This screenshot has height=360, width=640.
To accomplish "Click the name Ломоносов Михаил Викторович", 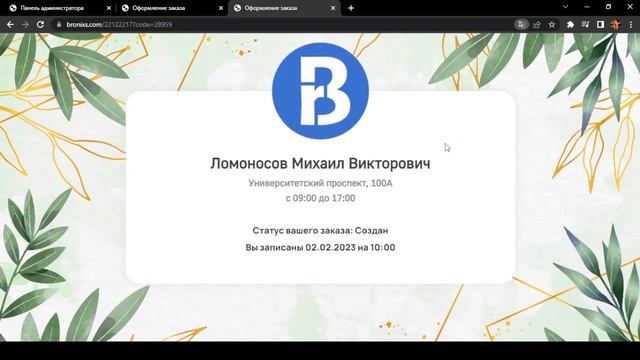I will click(320, 163).
